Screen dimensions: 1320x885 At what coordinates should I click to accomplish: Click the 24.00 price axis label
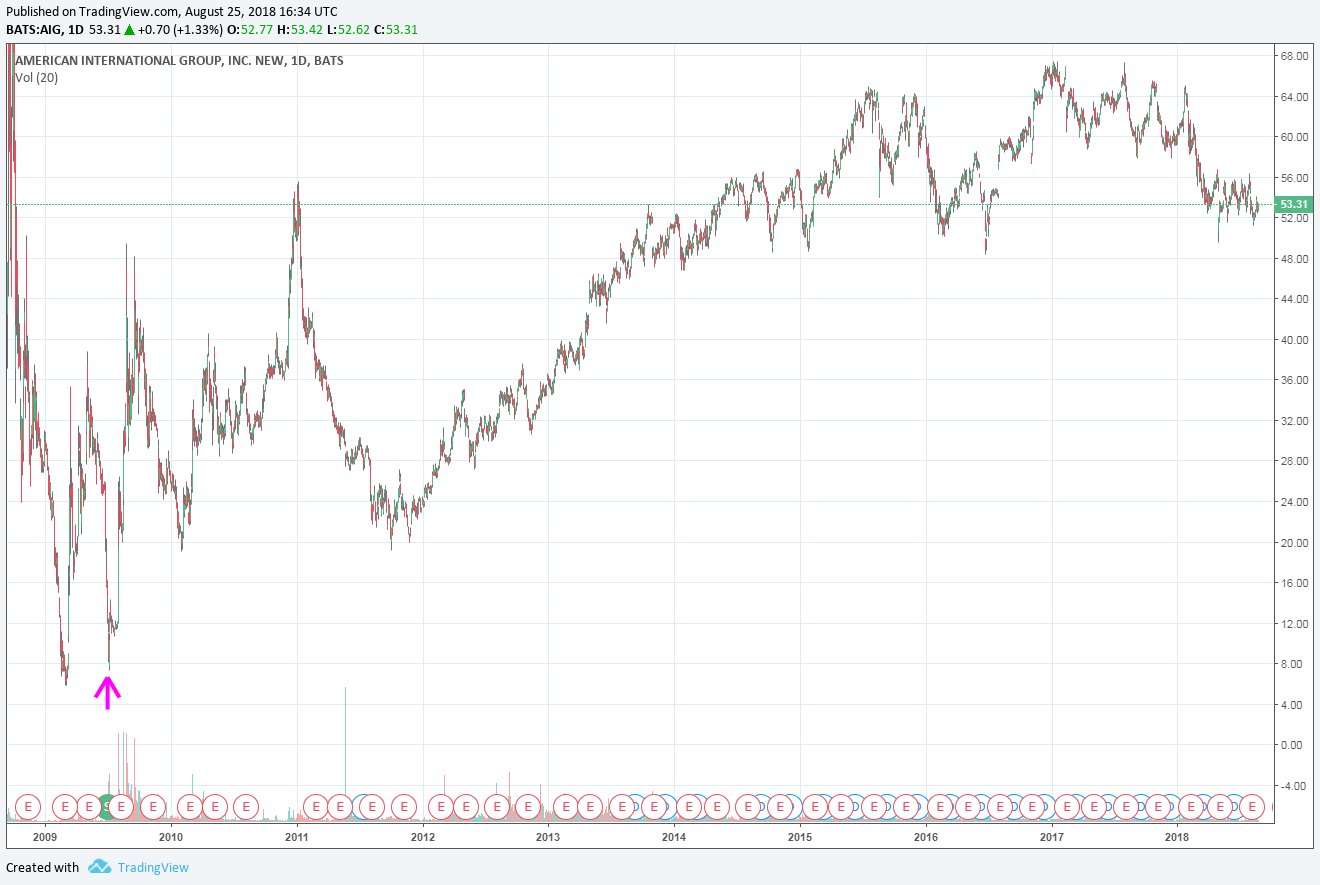[x=1295, y=502]
